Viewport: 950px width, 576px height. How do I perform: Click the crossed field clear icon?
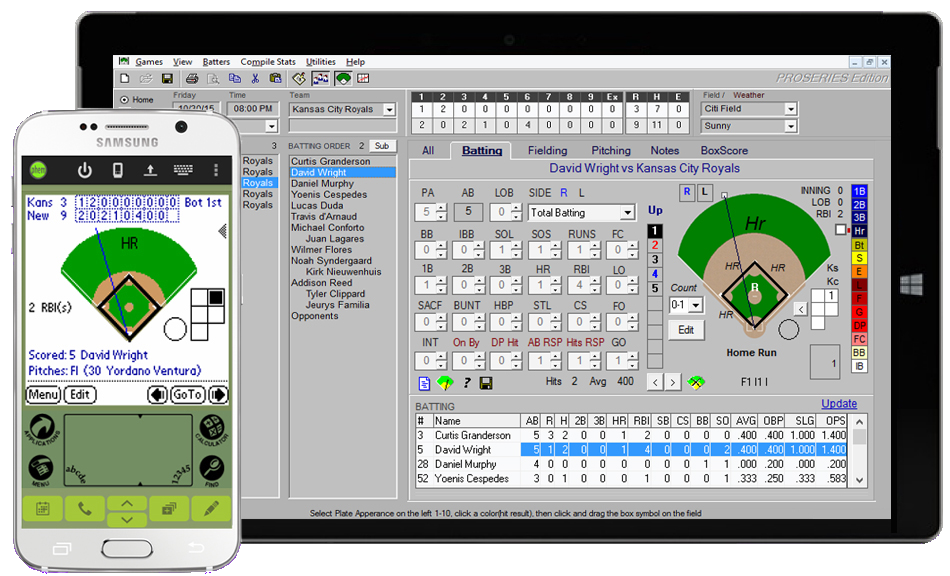point(696,382)
